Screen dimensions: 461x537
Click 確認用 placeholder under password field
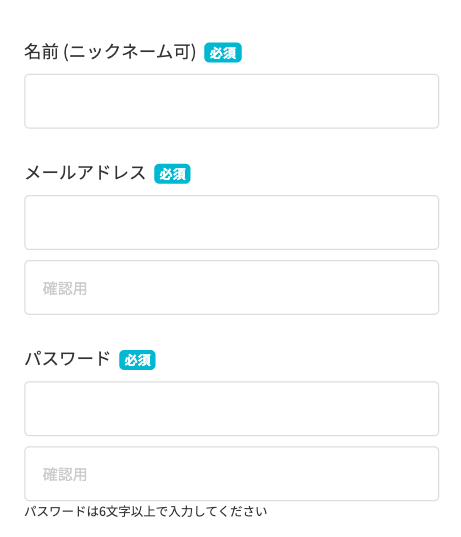coord(65,474)
